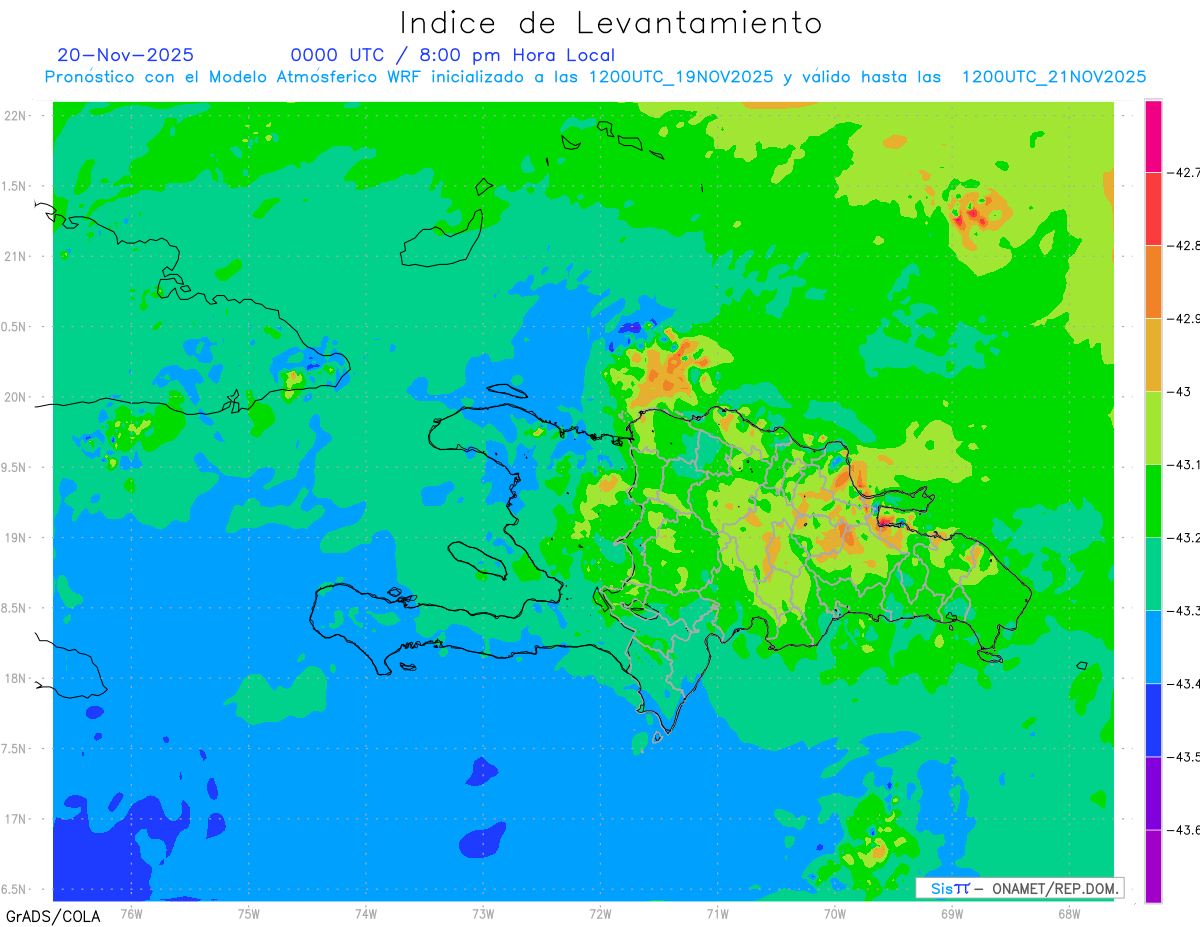The height and width of the screenshot is (927, 1200).
Task: Click the latitude label '1.5N'
Action: click(14, 186)
